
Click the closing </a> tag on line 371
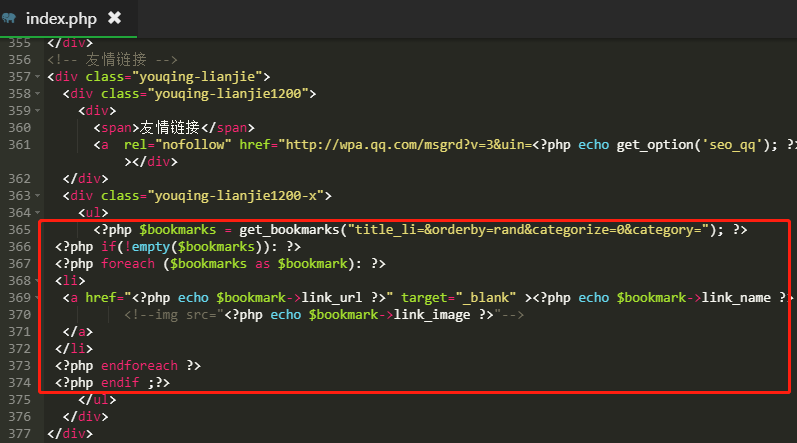[x=78, y=332]
